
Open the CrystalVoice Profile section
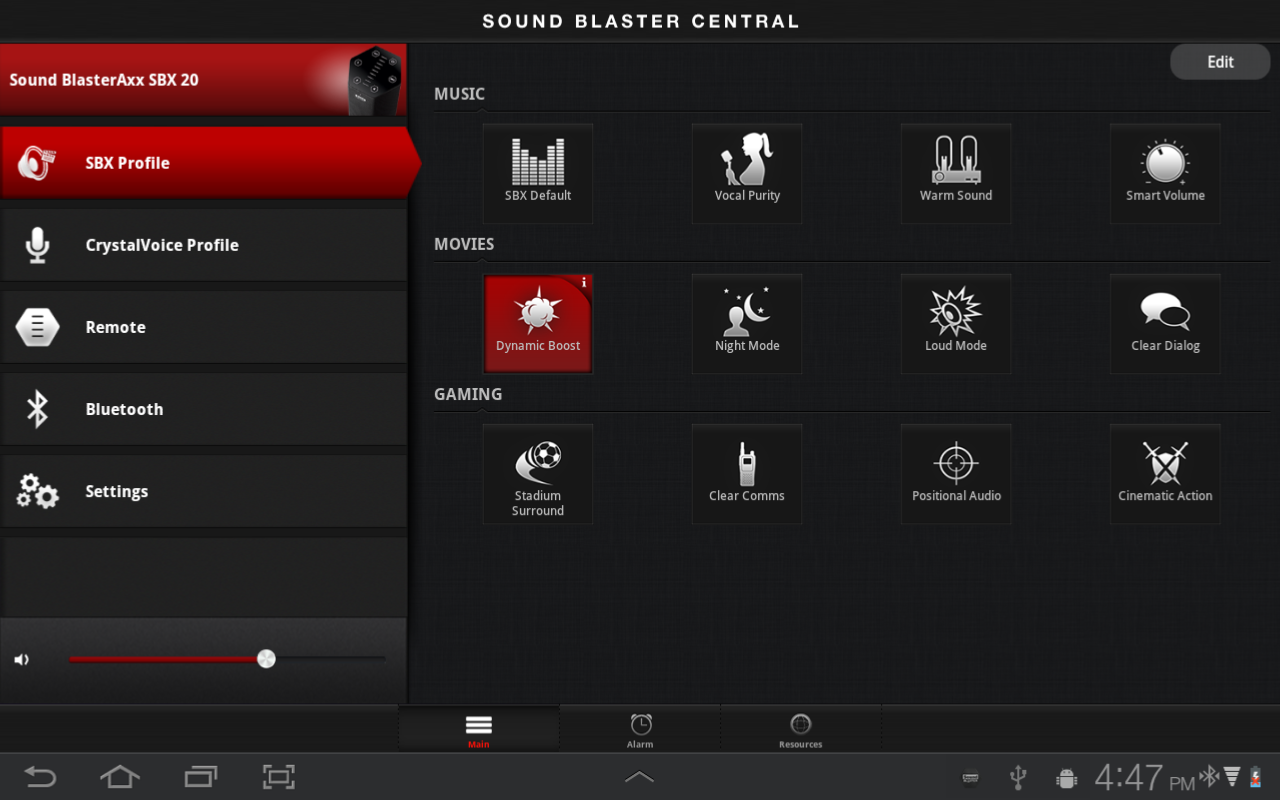[x=204, y=245]
